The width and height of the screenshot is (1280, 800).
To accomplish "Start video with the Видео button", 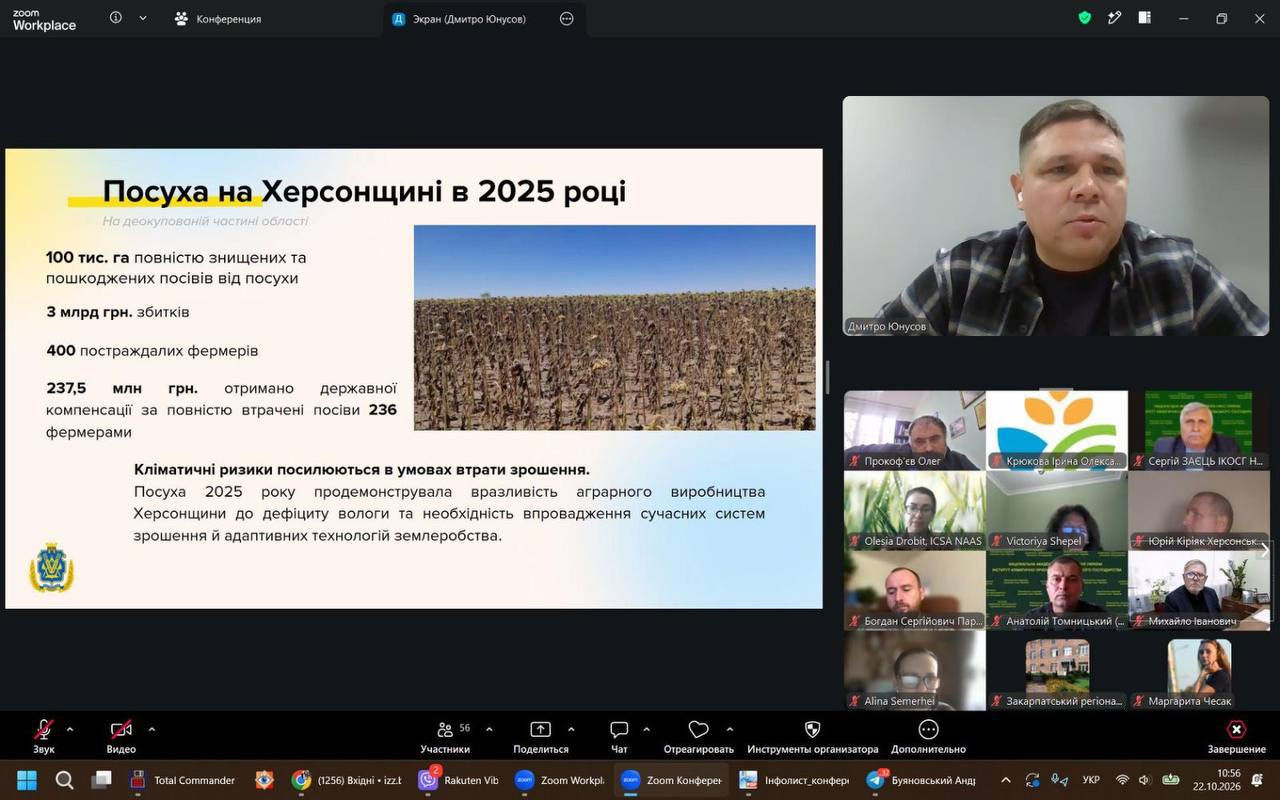I will click(x=121, y=736).
